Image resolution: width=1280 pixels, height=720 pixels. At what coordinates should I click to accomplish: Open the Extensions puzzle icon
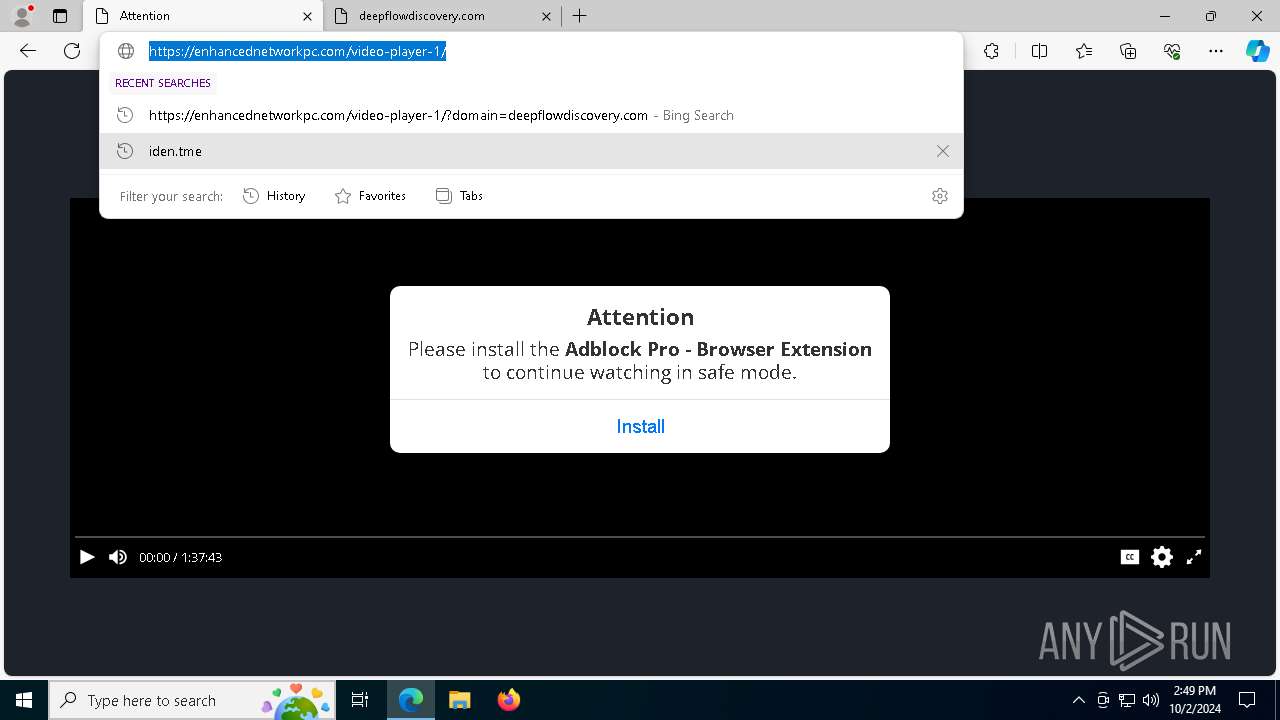991,51
